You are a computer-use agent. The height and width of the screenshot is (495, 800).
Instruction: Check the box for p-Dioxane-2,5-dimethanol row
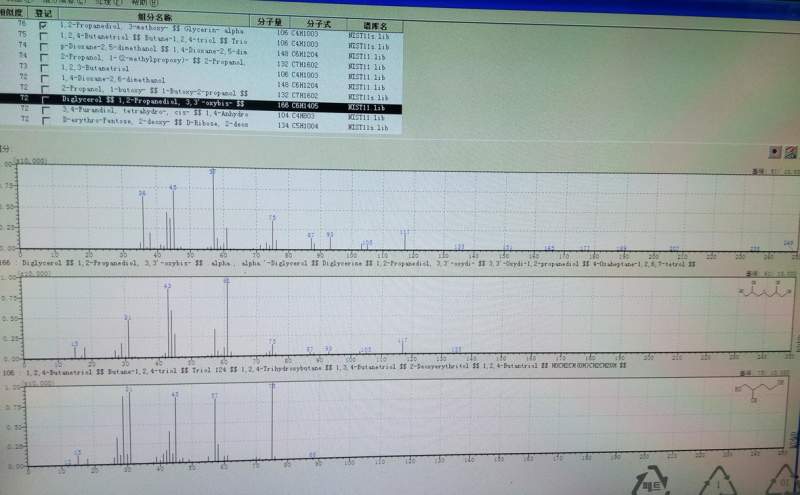(44, 47)
